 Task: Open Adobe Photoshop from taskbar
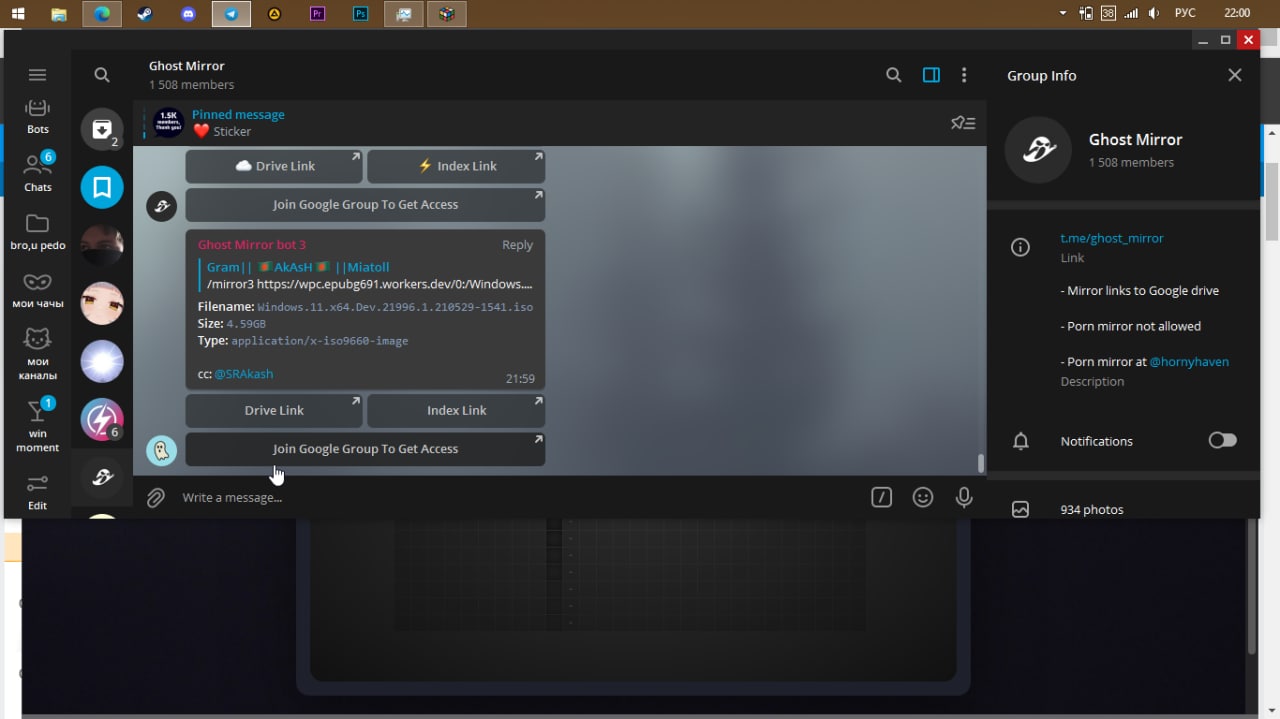pyautogui.click(x=361, y=14)
